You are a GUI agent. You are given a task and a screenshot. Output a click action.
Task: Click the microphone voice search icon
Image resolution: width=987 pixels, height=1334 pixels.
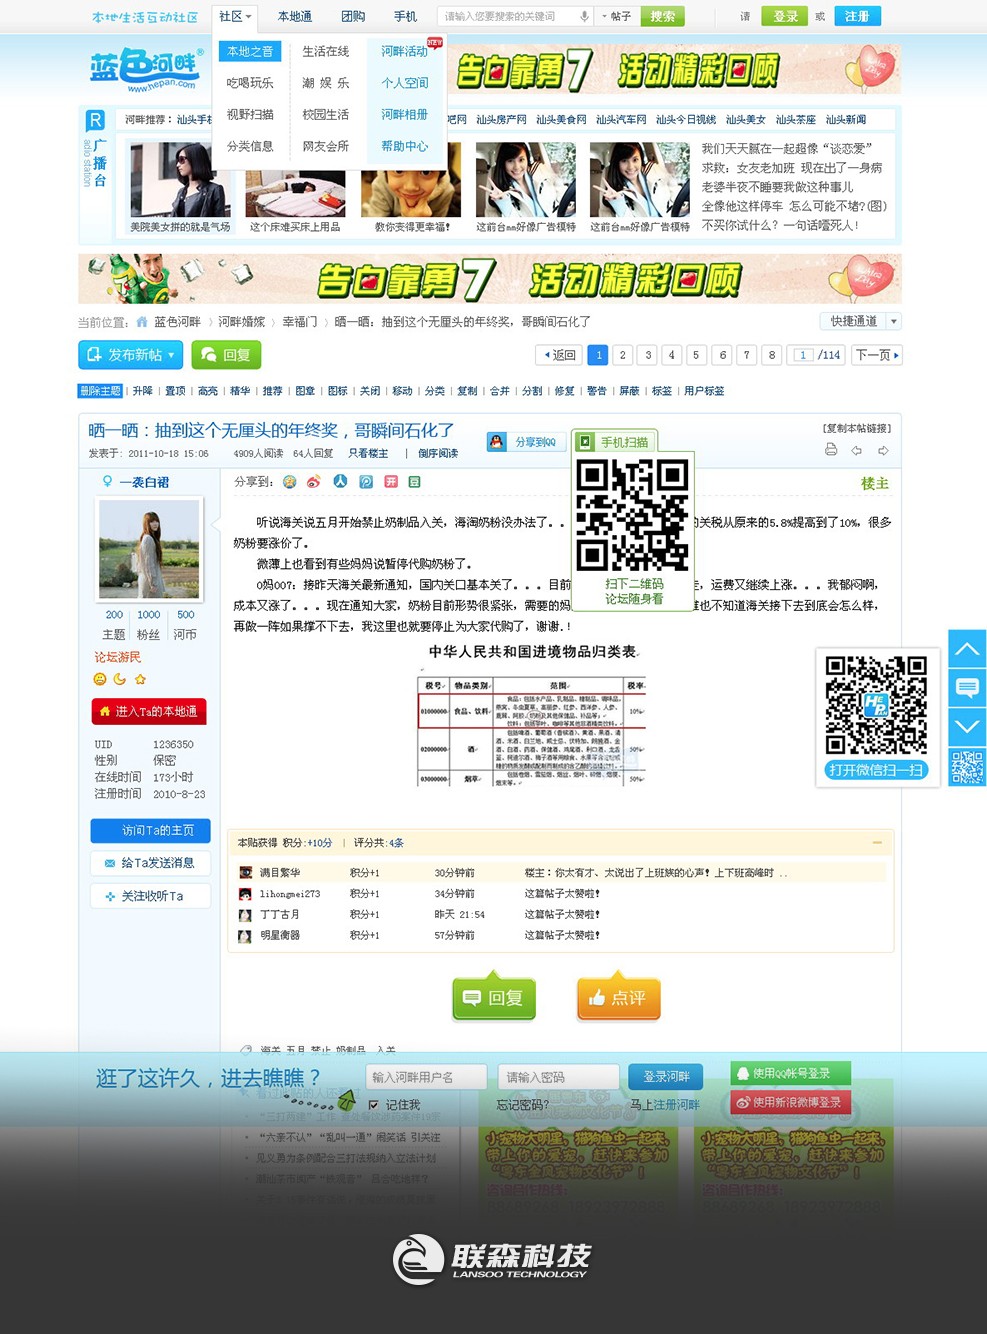(584, 16)
